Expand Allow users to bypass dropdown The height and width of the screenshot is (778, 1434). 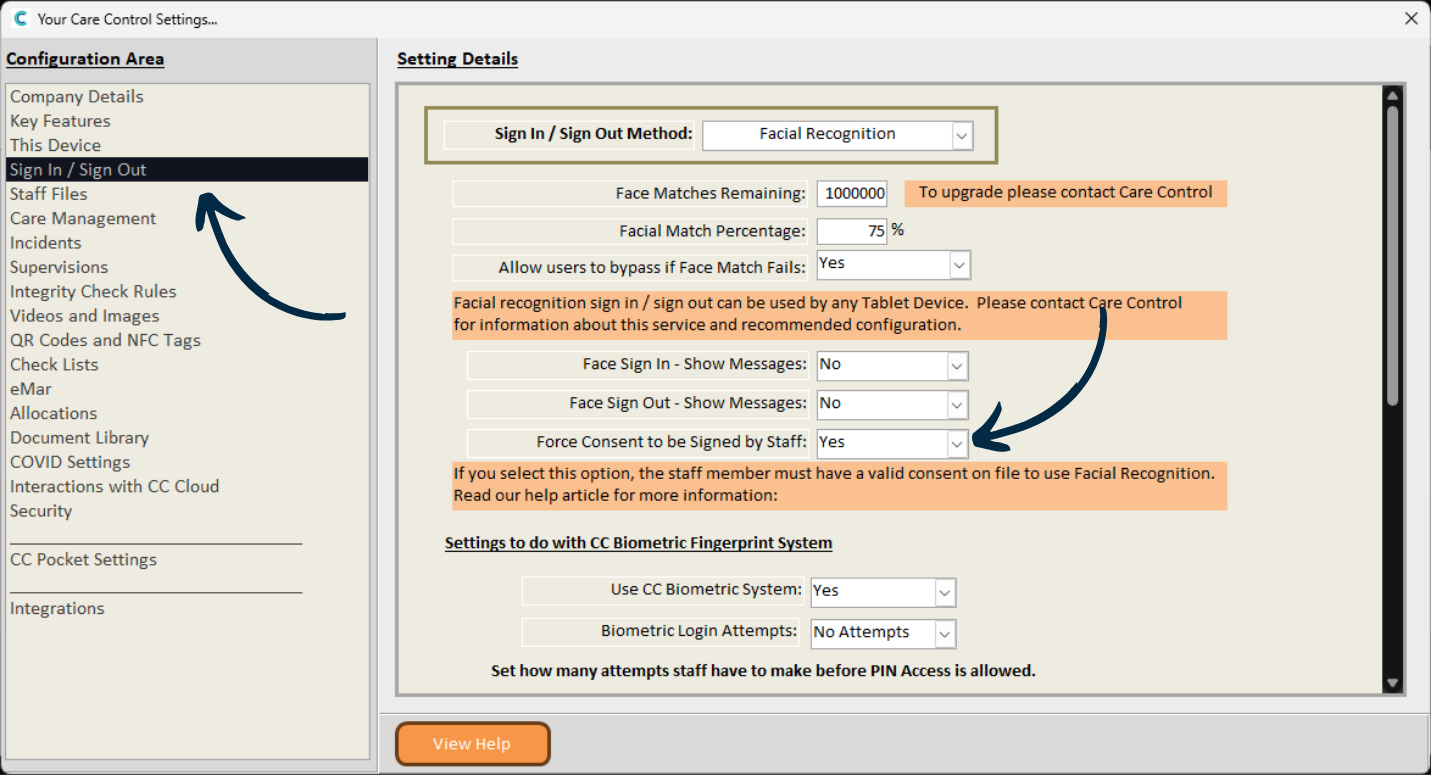tap(960, 265)
